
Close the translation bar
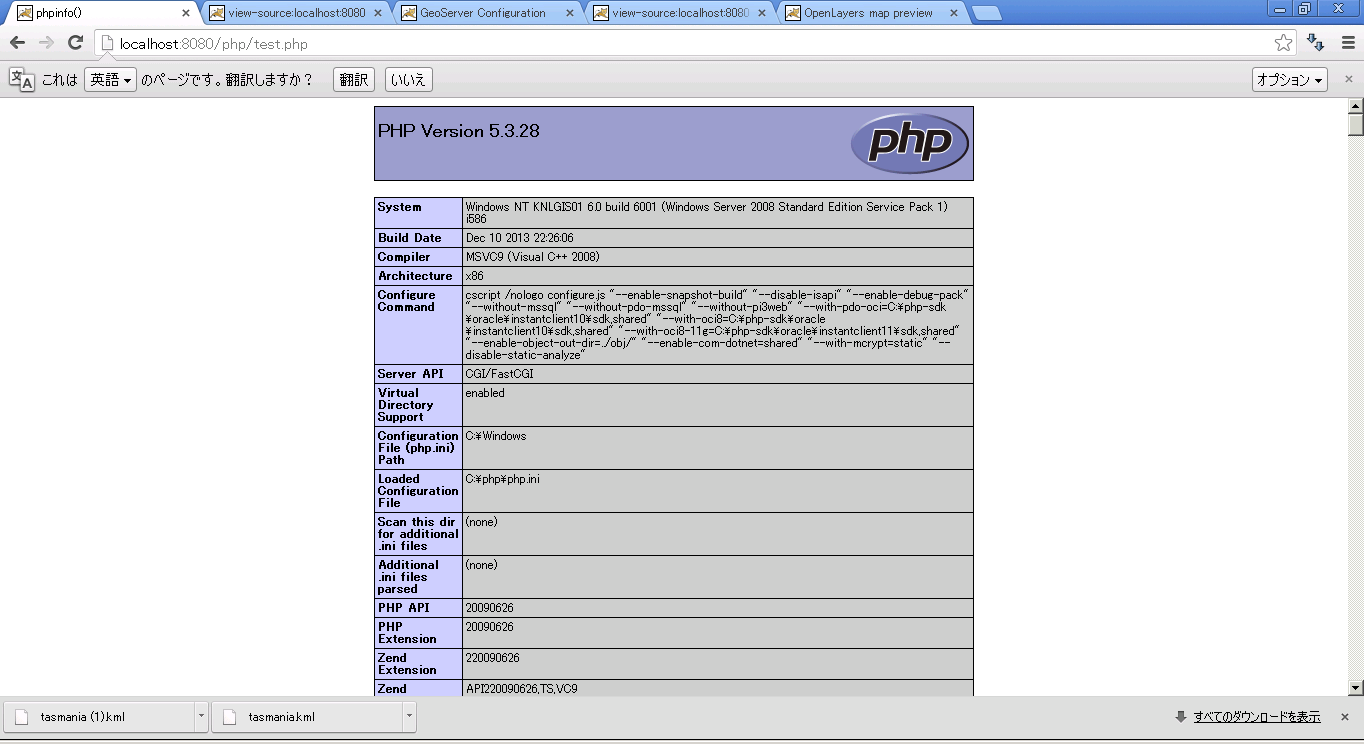click(1348, 80)
